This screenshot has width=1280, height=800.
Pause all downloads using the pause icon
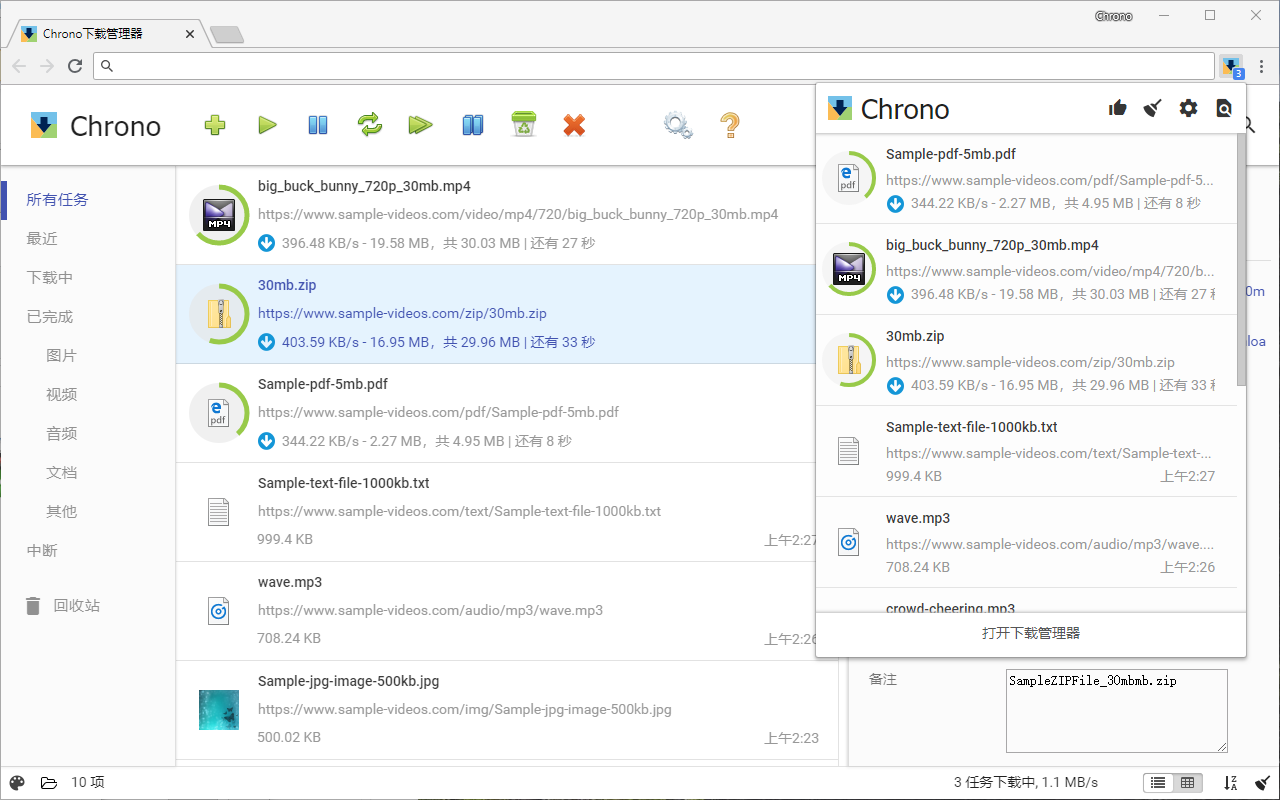(317, 125)
